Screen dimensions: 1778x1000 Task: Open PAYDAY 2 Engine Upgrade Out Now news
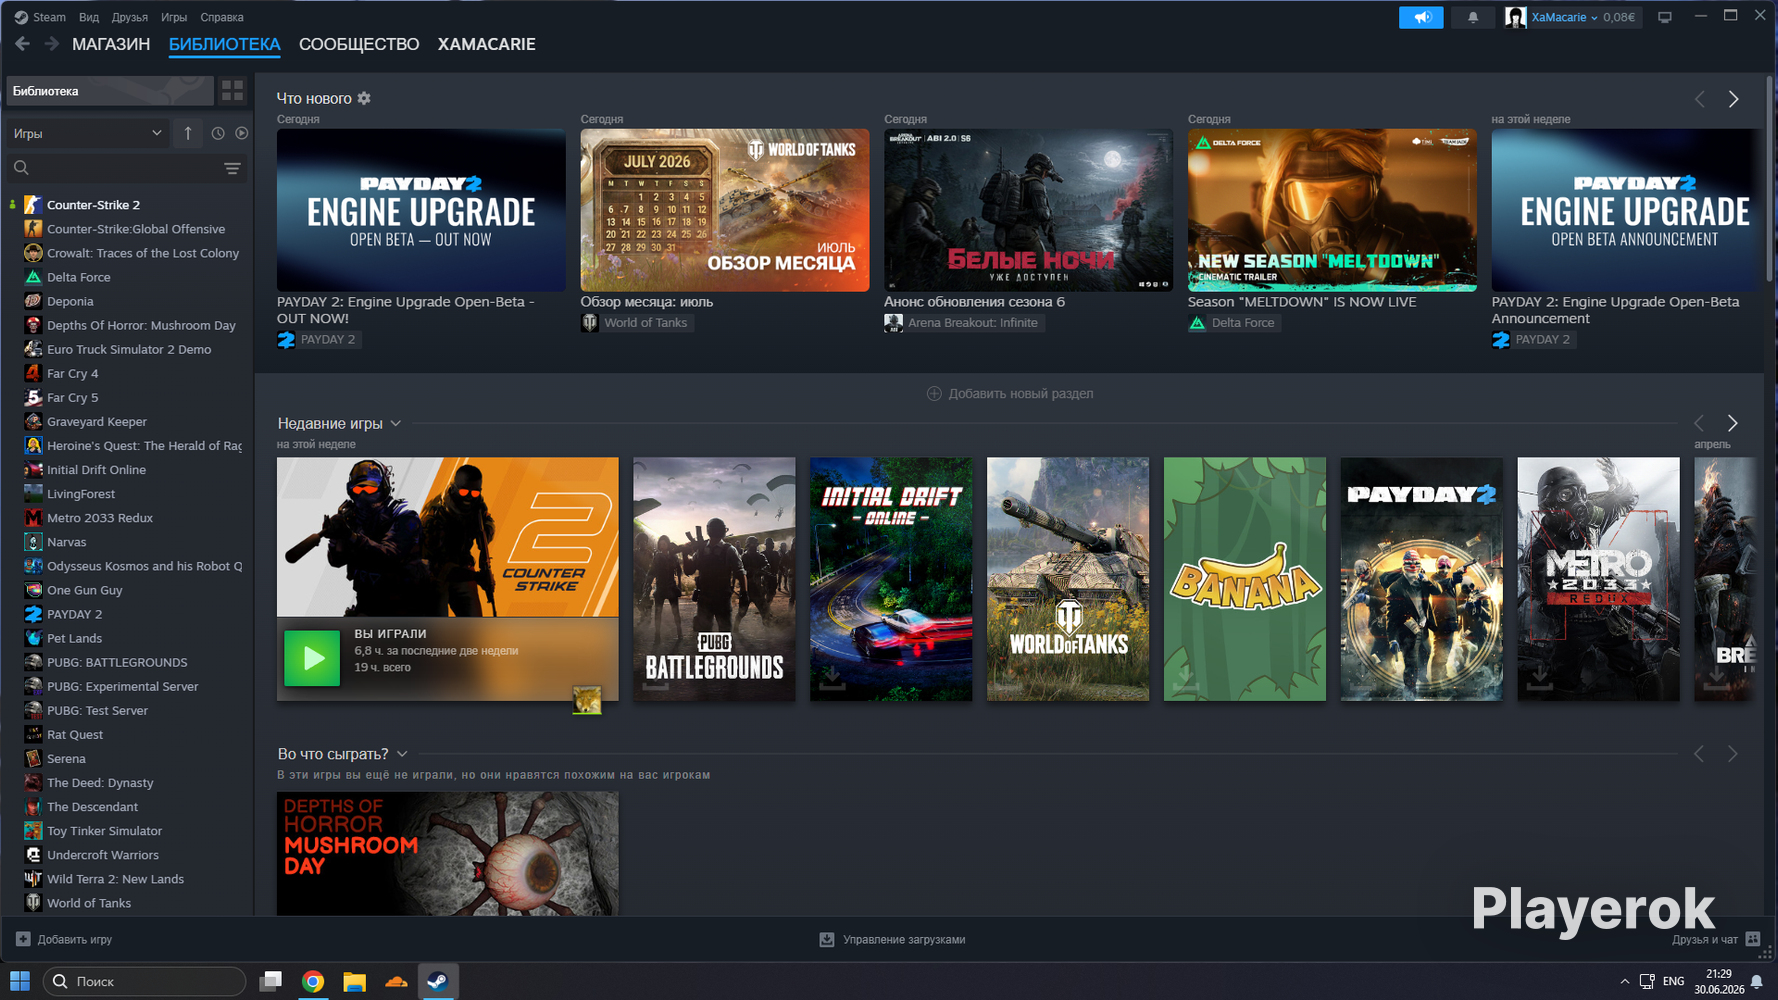tap(421, 210)
